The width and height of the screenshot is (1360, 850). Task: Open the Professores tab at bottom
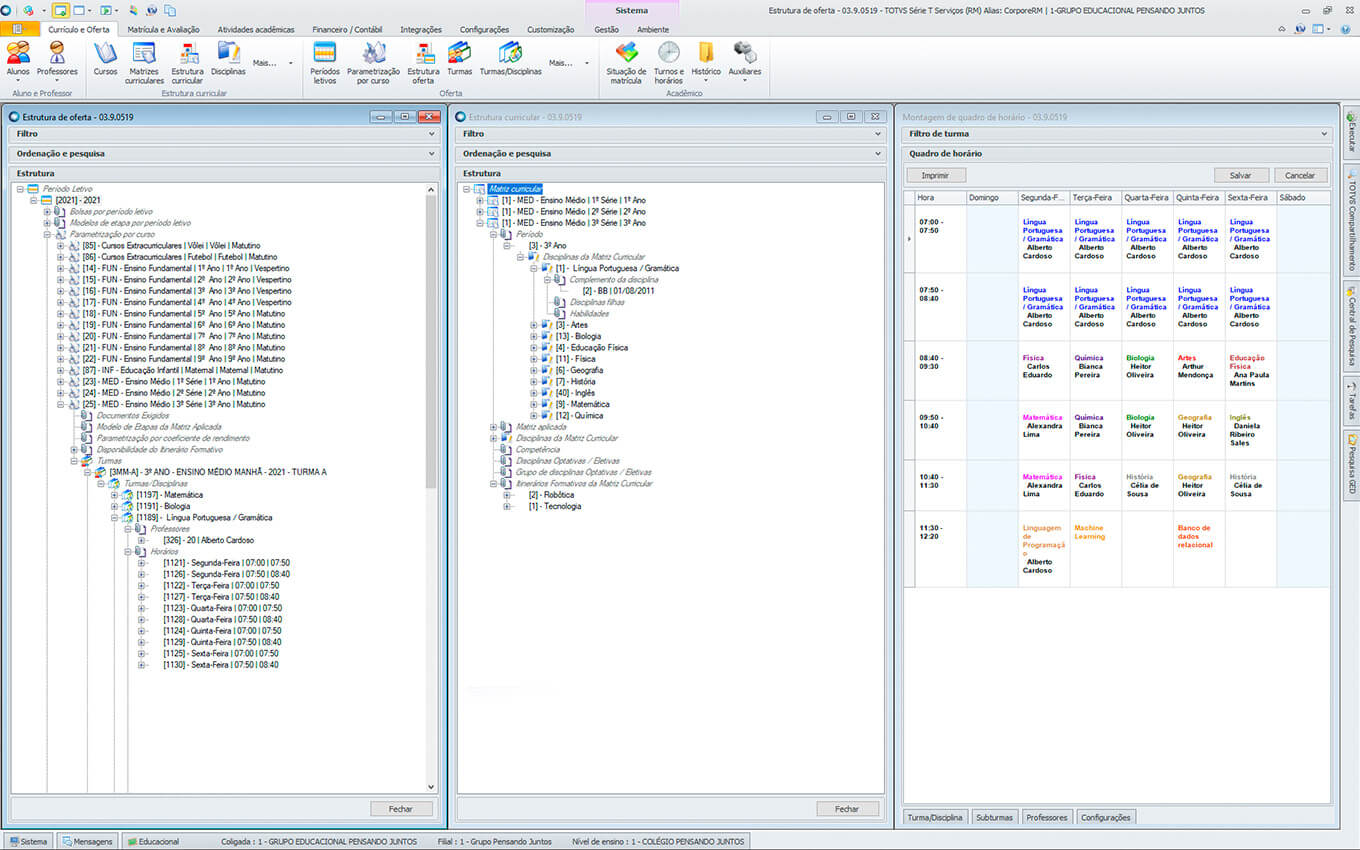tap(1046, 817)
